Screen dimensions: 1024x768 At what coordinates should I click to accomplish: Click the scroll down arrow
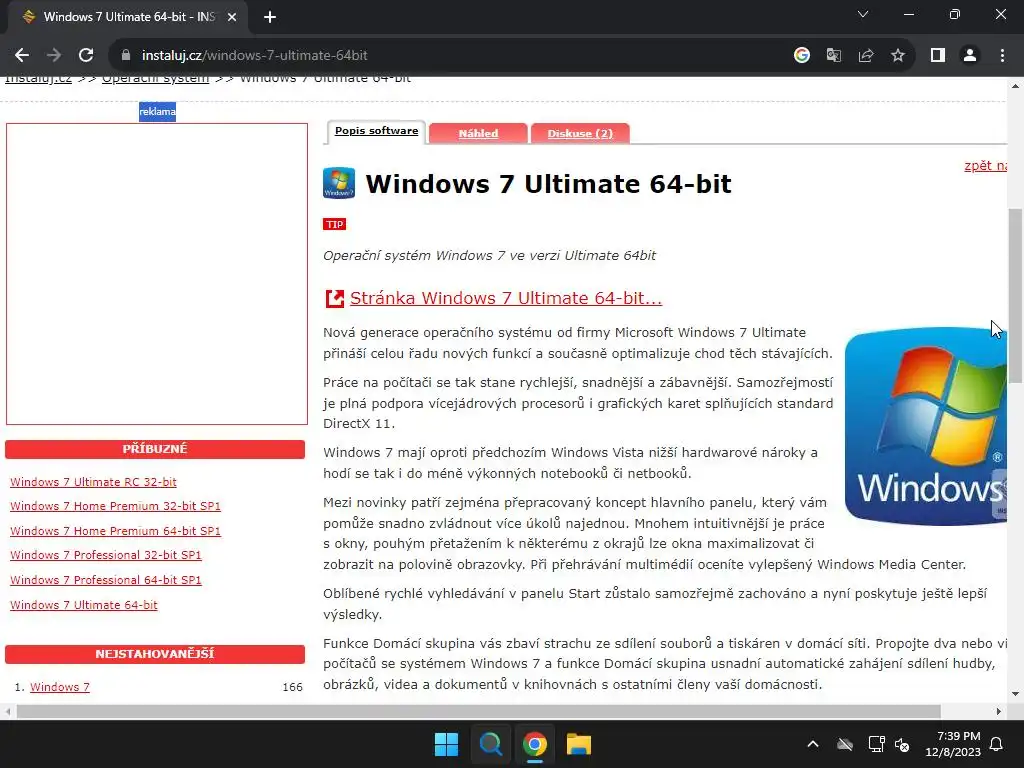point(1015,694)
